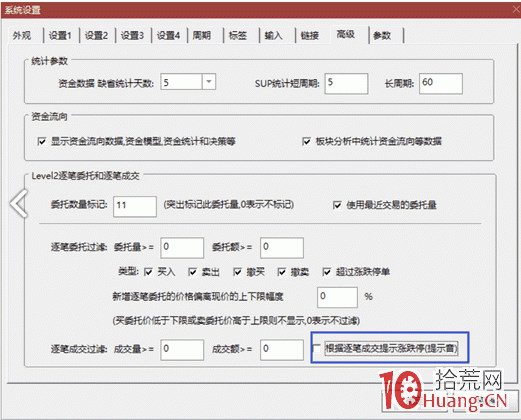Click the 成交额>= input field

tap(282, 350)
